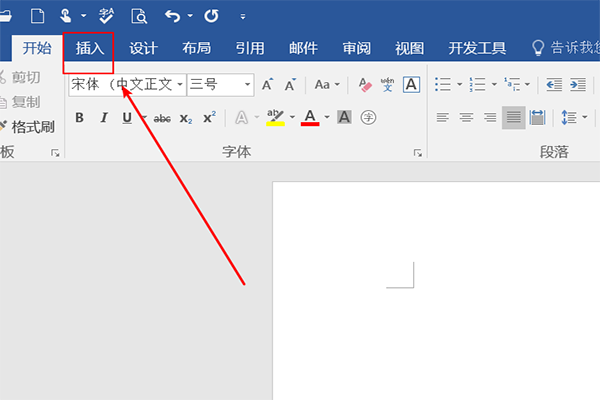
Task: Apply distributed alignment icon
Action: coord(537,117)
